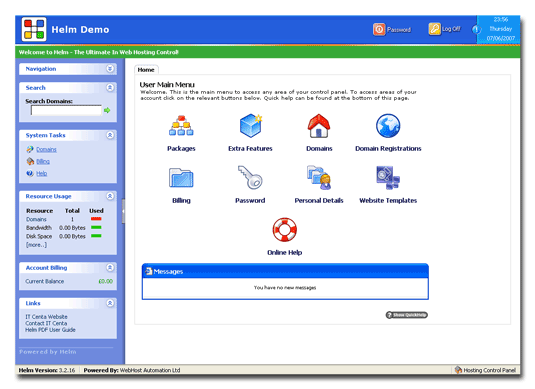Click the £0.00 current balance
535x389 pixels.
pos(106,281)
